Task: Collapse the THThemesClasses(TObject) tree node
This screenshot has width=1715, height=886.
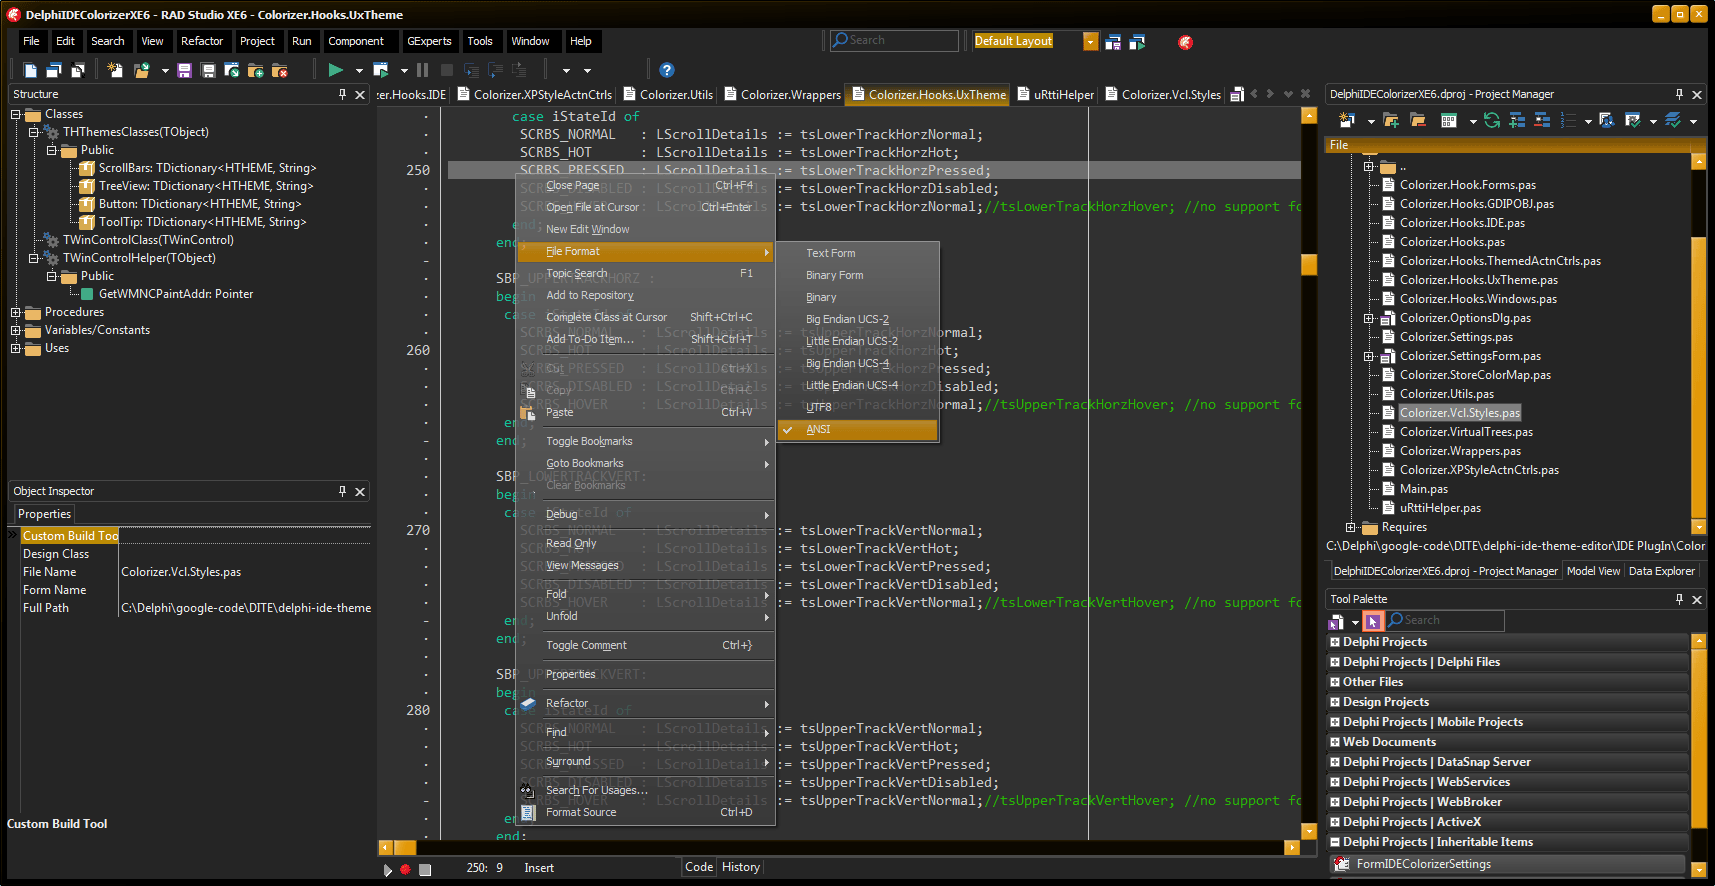Action: tap(33, 132)
